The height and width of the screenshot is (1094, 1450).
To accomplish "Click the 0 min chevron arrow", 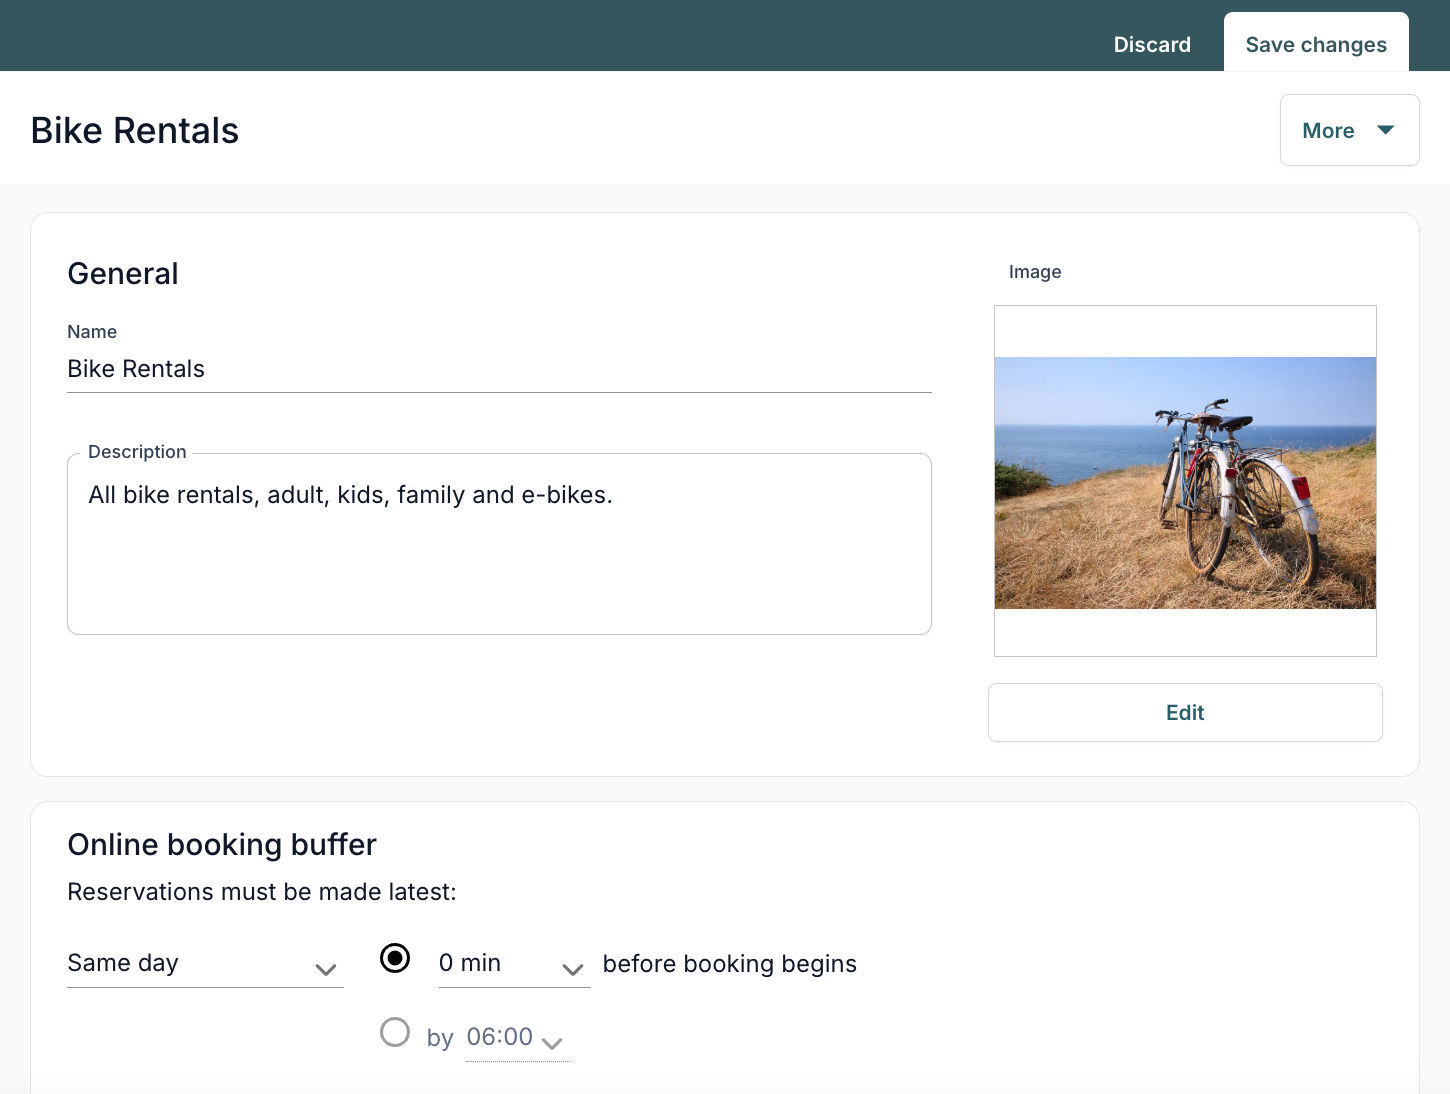I will click(x=572, y=969).
